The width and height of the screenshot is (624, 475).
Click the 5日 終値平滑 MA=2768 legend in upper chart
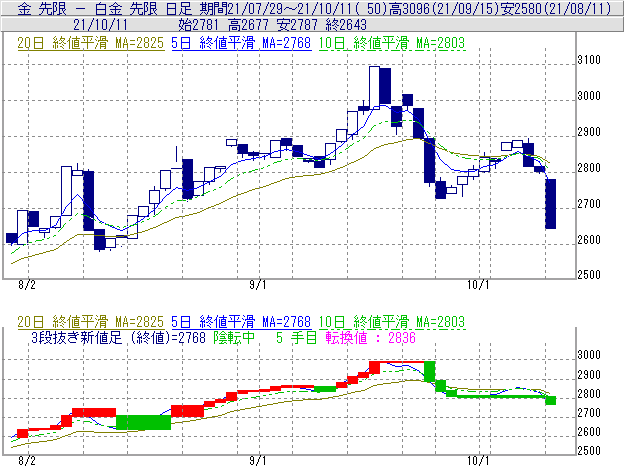coord(241,43)
